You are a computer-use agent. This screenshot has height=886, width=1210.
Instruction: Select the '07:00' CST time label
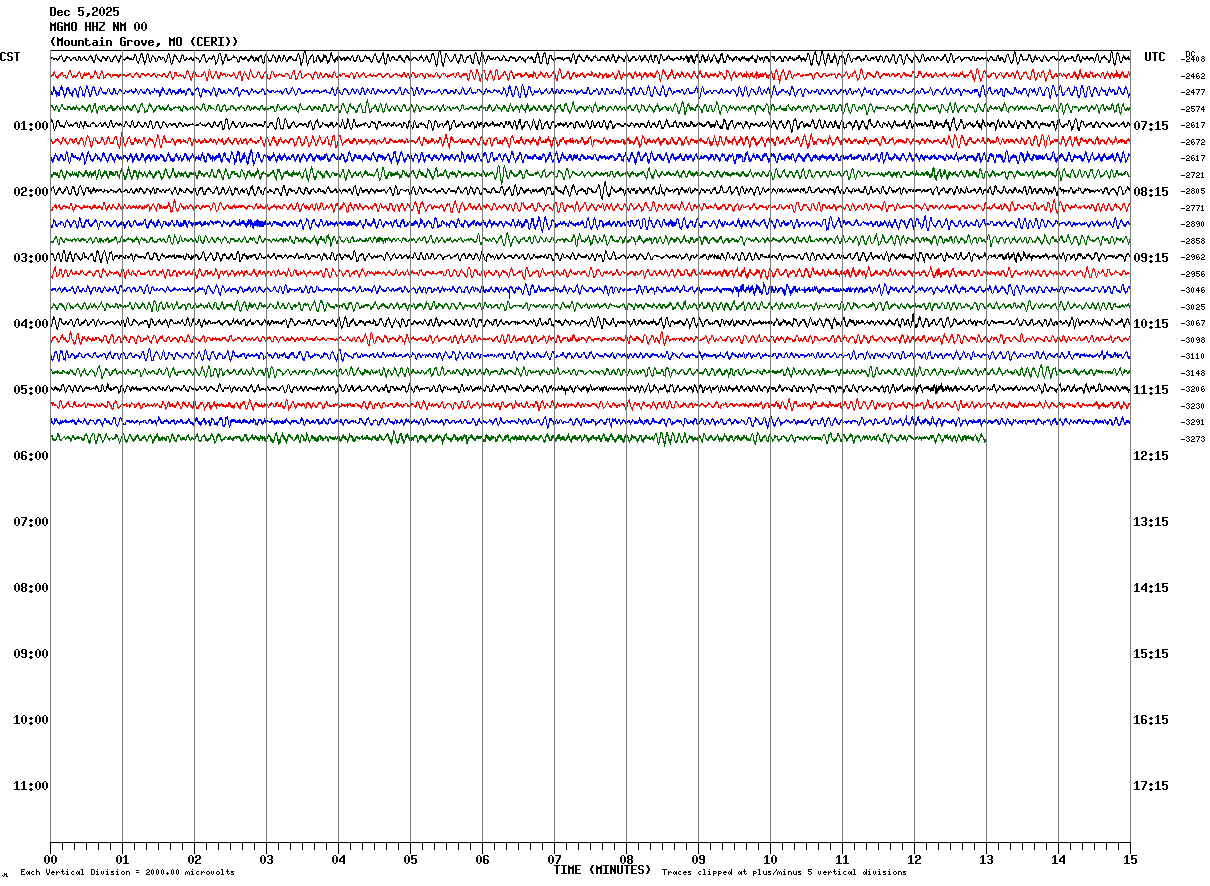pyautogui.click(x=31, y=522)
